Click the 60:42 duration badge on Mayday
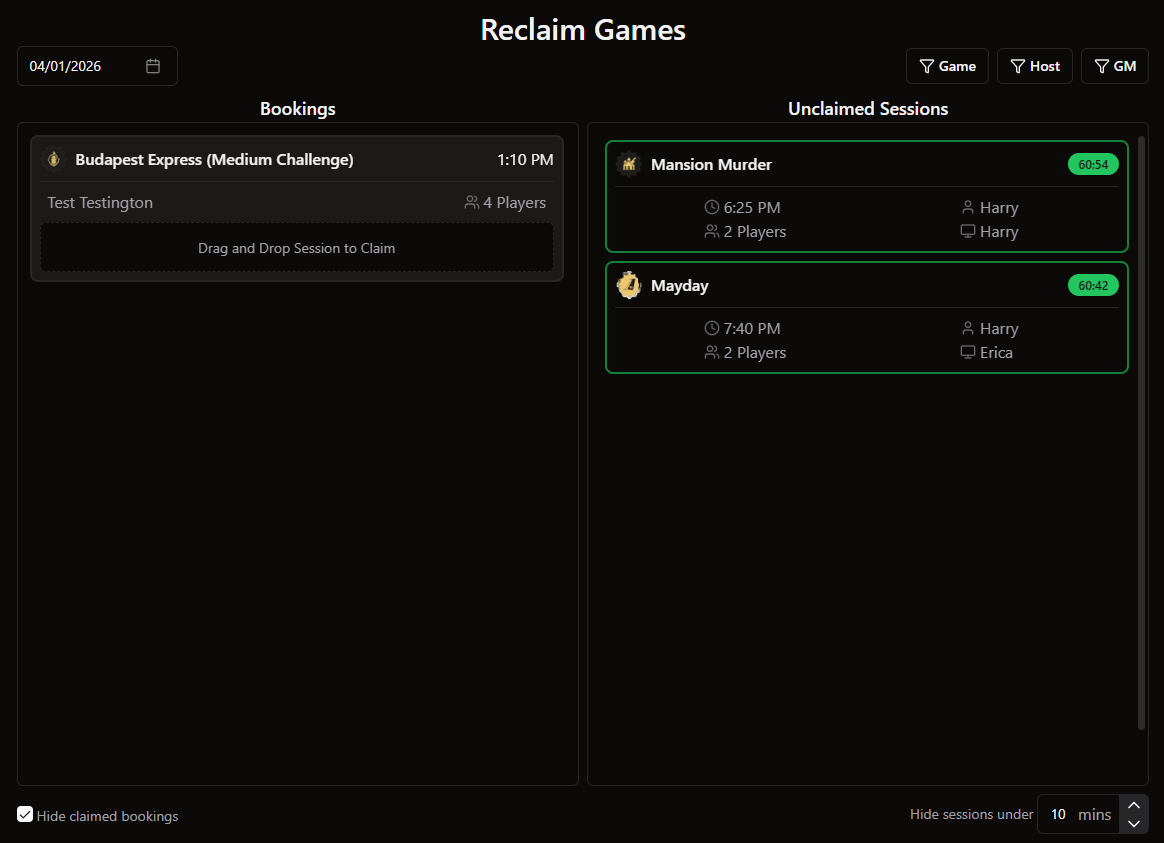 (x=1093, y=285)
